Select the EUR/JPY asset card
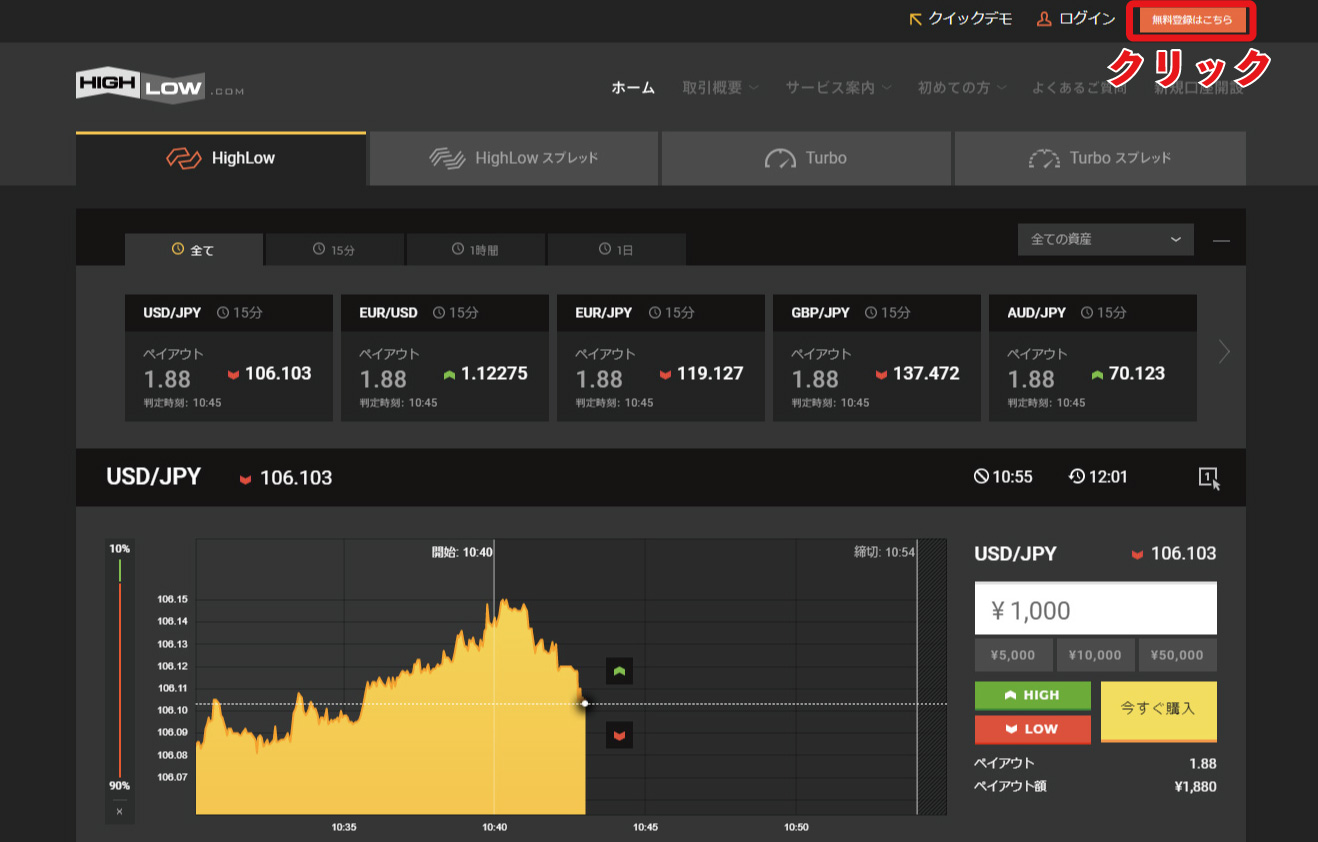Image resolution: width=1318 pixels, height=842 pixels. click(661, 358)
